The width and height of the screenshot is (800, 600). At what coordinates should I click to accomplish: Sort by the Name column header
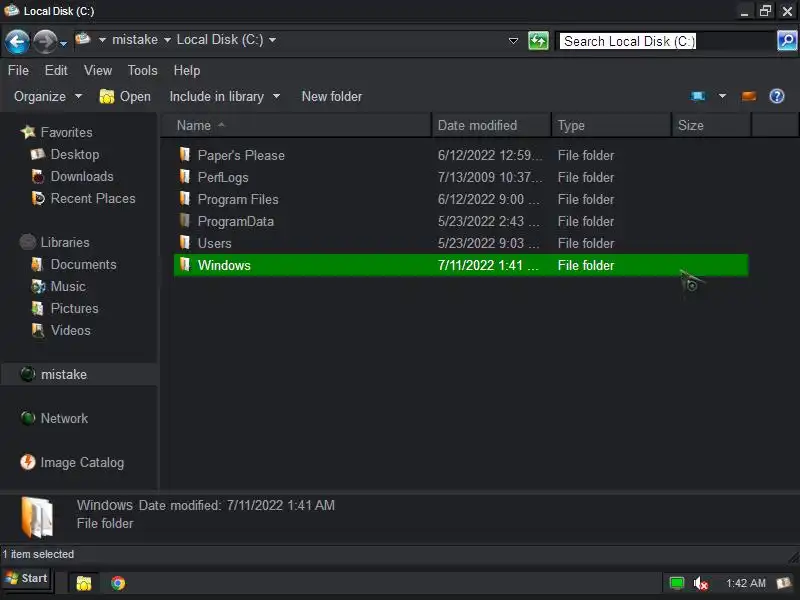(x=297, y=126)
